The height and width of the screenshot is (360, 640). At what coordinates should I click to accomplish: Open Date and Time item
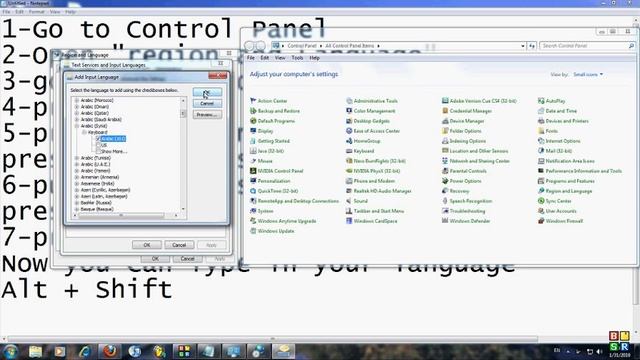click(x=558, y=111)
